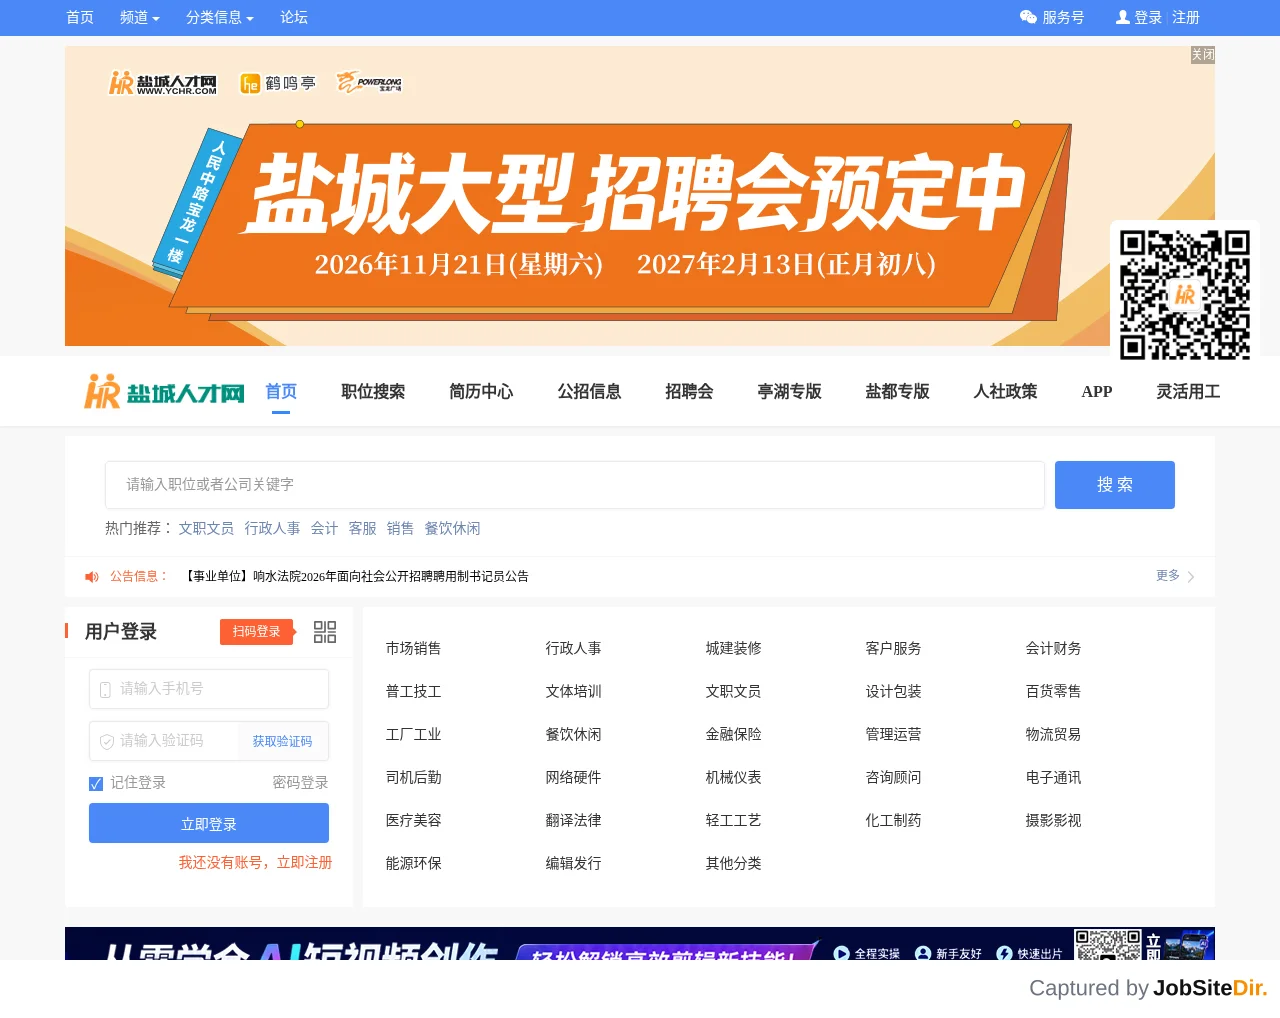Open the AI短视频创作 banner ad
Viewport: 1280px width, 1018px height.
point(640,943)
